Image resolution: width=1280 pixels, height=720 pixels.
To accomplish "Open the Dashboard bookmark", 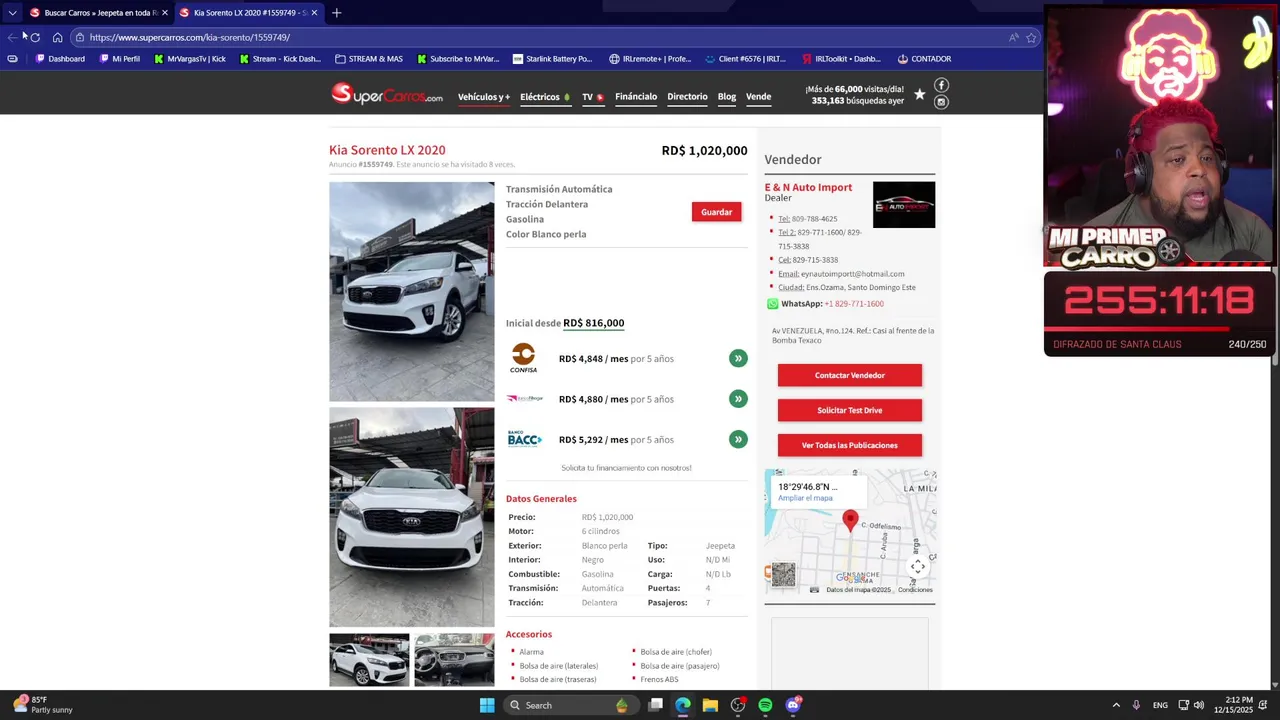I will pos(60,59).
